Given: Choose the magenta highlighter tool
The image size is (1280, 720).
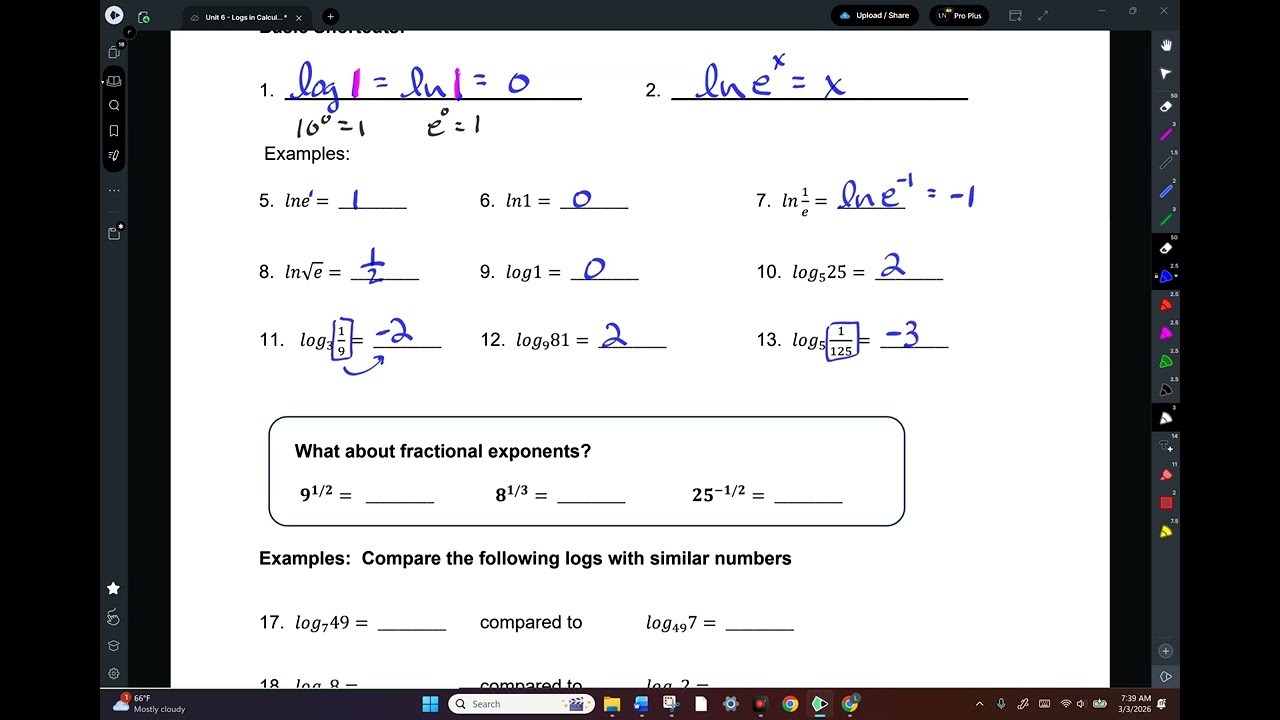Looking at the screenshot, I should (1166, 333).
